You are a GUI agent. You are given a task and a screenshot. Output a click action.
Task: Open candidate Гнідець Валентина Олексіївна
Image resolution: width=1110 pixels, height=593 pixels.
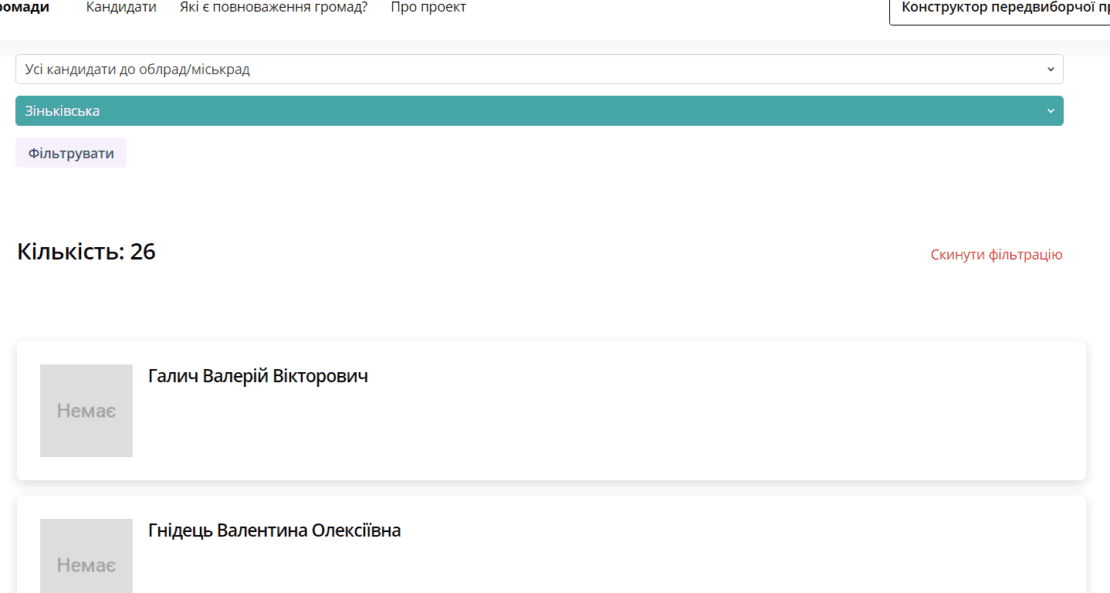[274, 530]
